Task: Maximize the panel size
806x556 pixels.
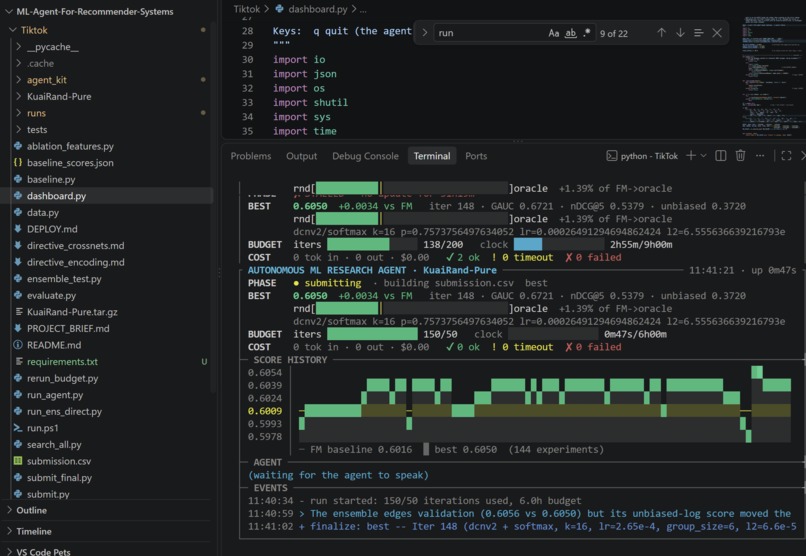Action: coord(786,155)
